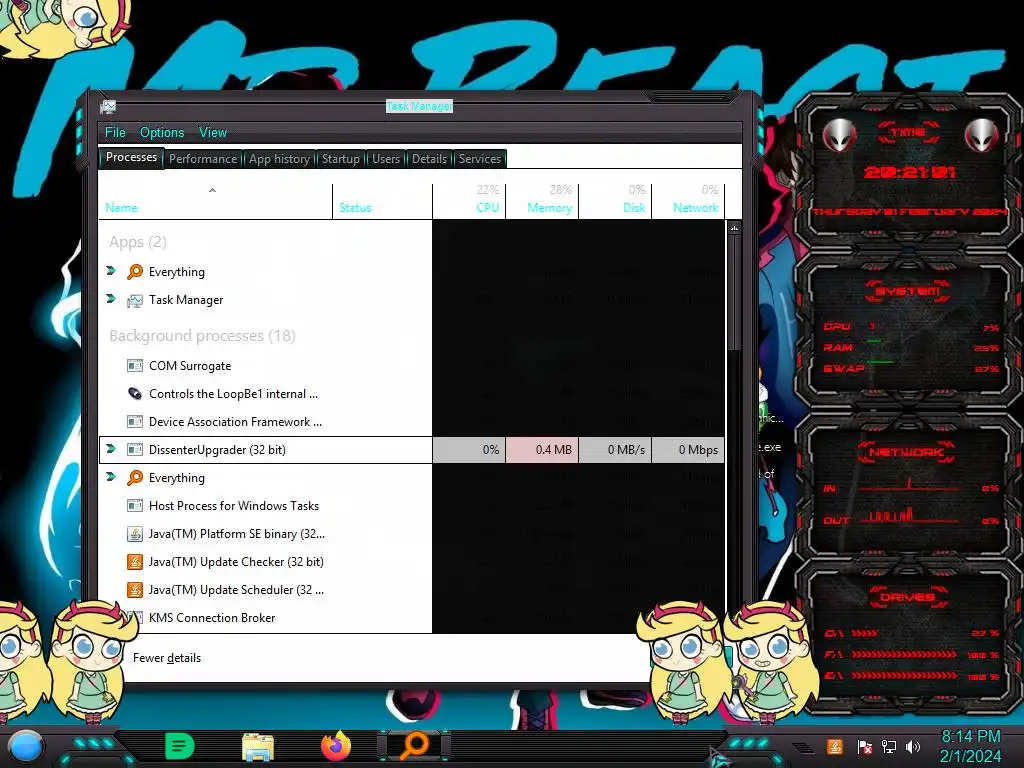Click Fewer details link
Screen dimensions: 1024x768
pyautogui.click(x=167, y=658)
